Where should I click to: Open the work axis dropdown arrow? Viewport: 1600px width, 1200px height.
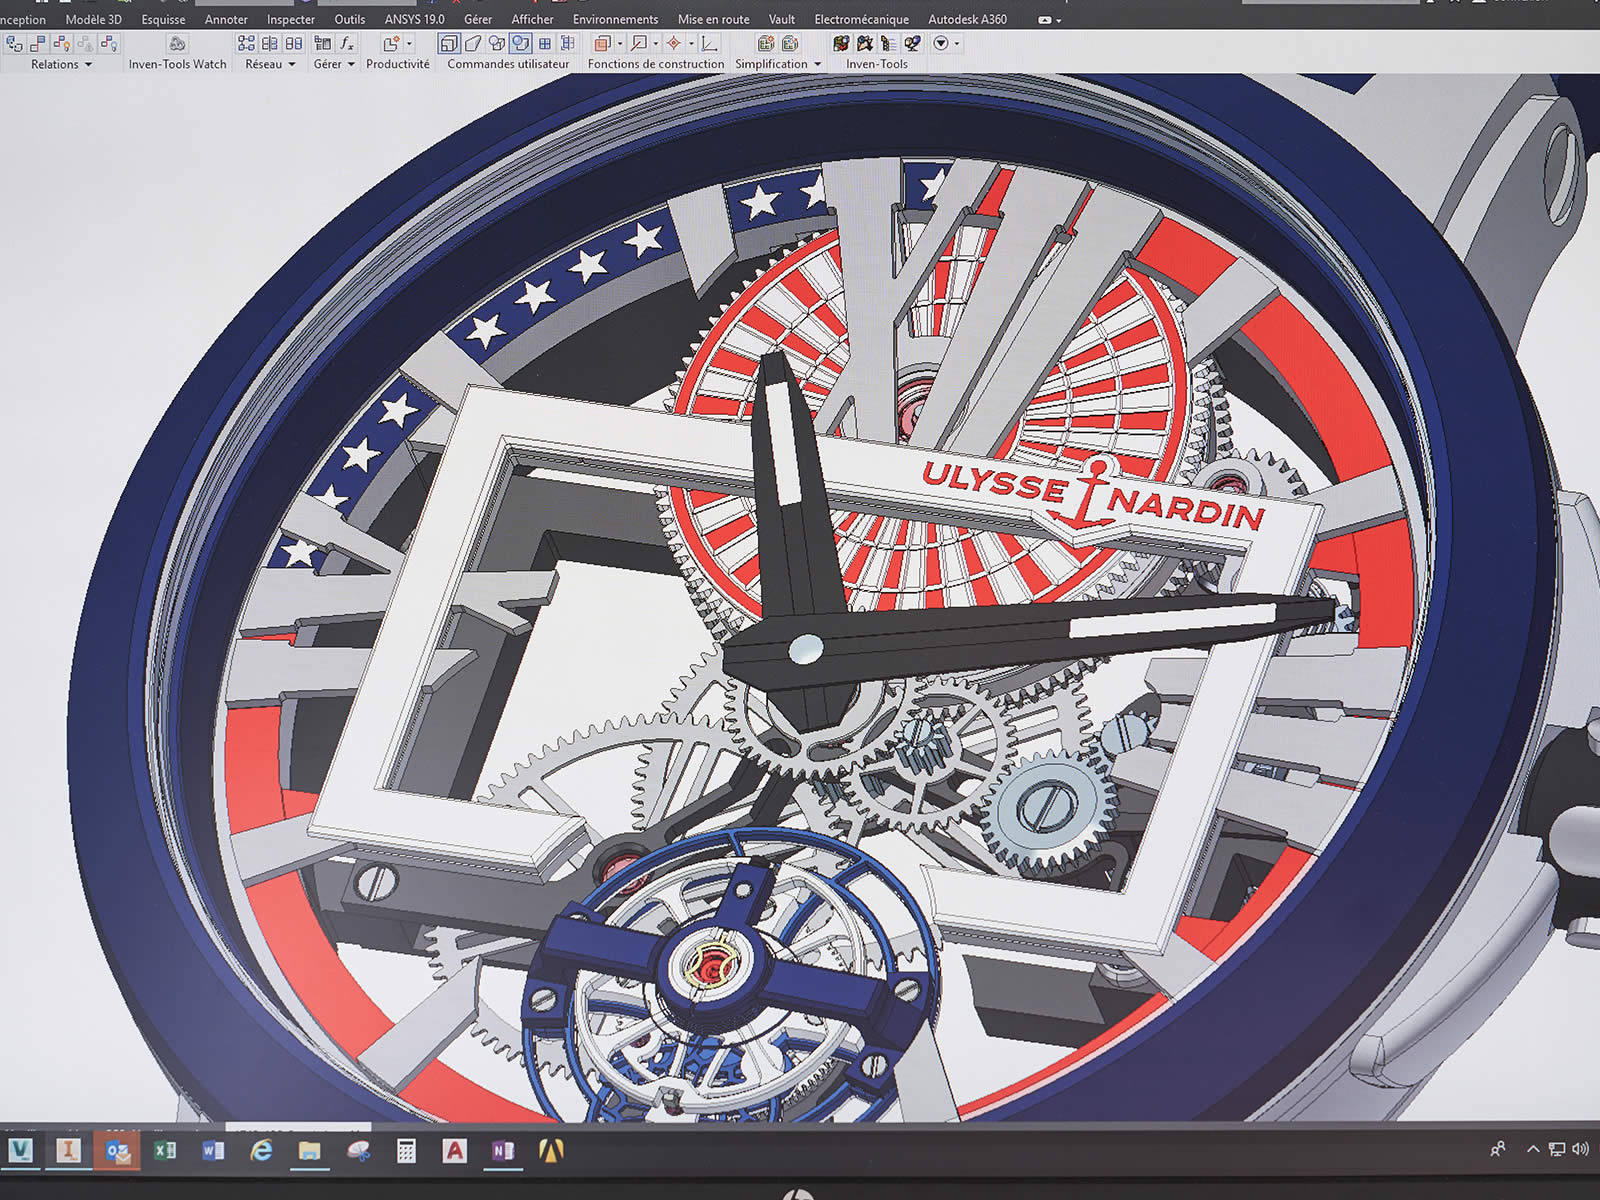[x=656, y=43]
